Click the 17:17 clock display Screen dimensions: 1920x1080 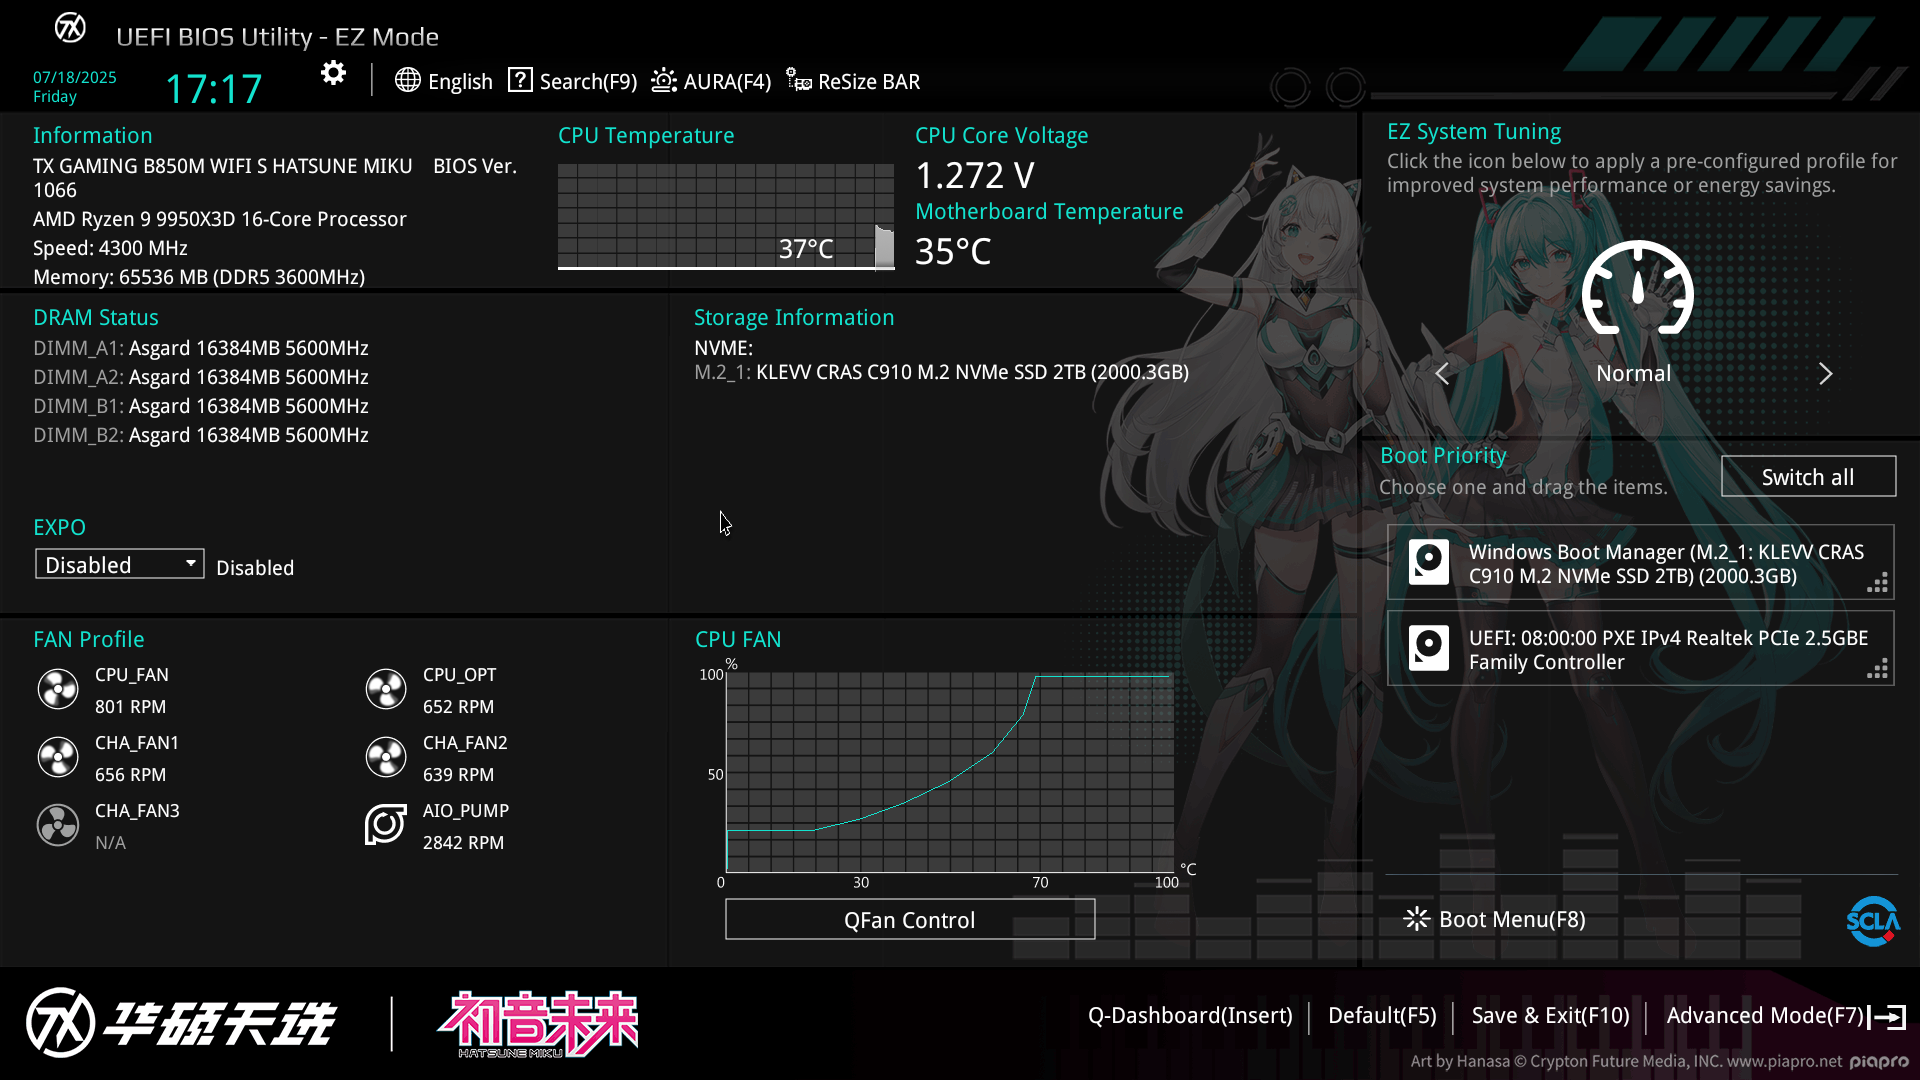coord(213,89)
